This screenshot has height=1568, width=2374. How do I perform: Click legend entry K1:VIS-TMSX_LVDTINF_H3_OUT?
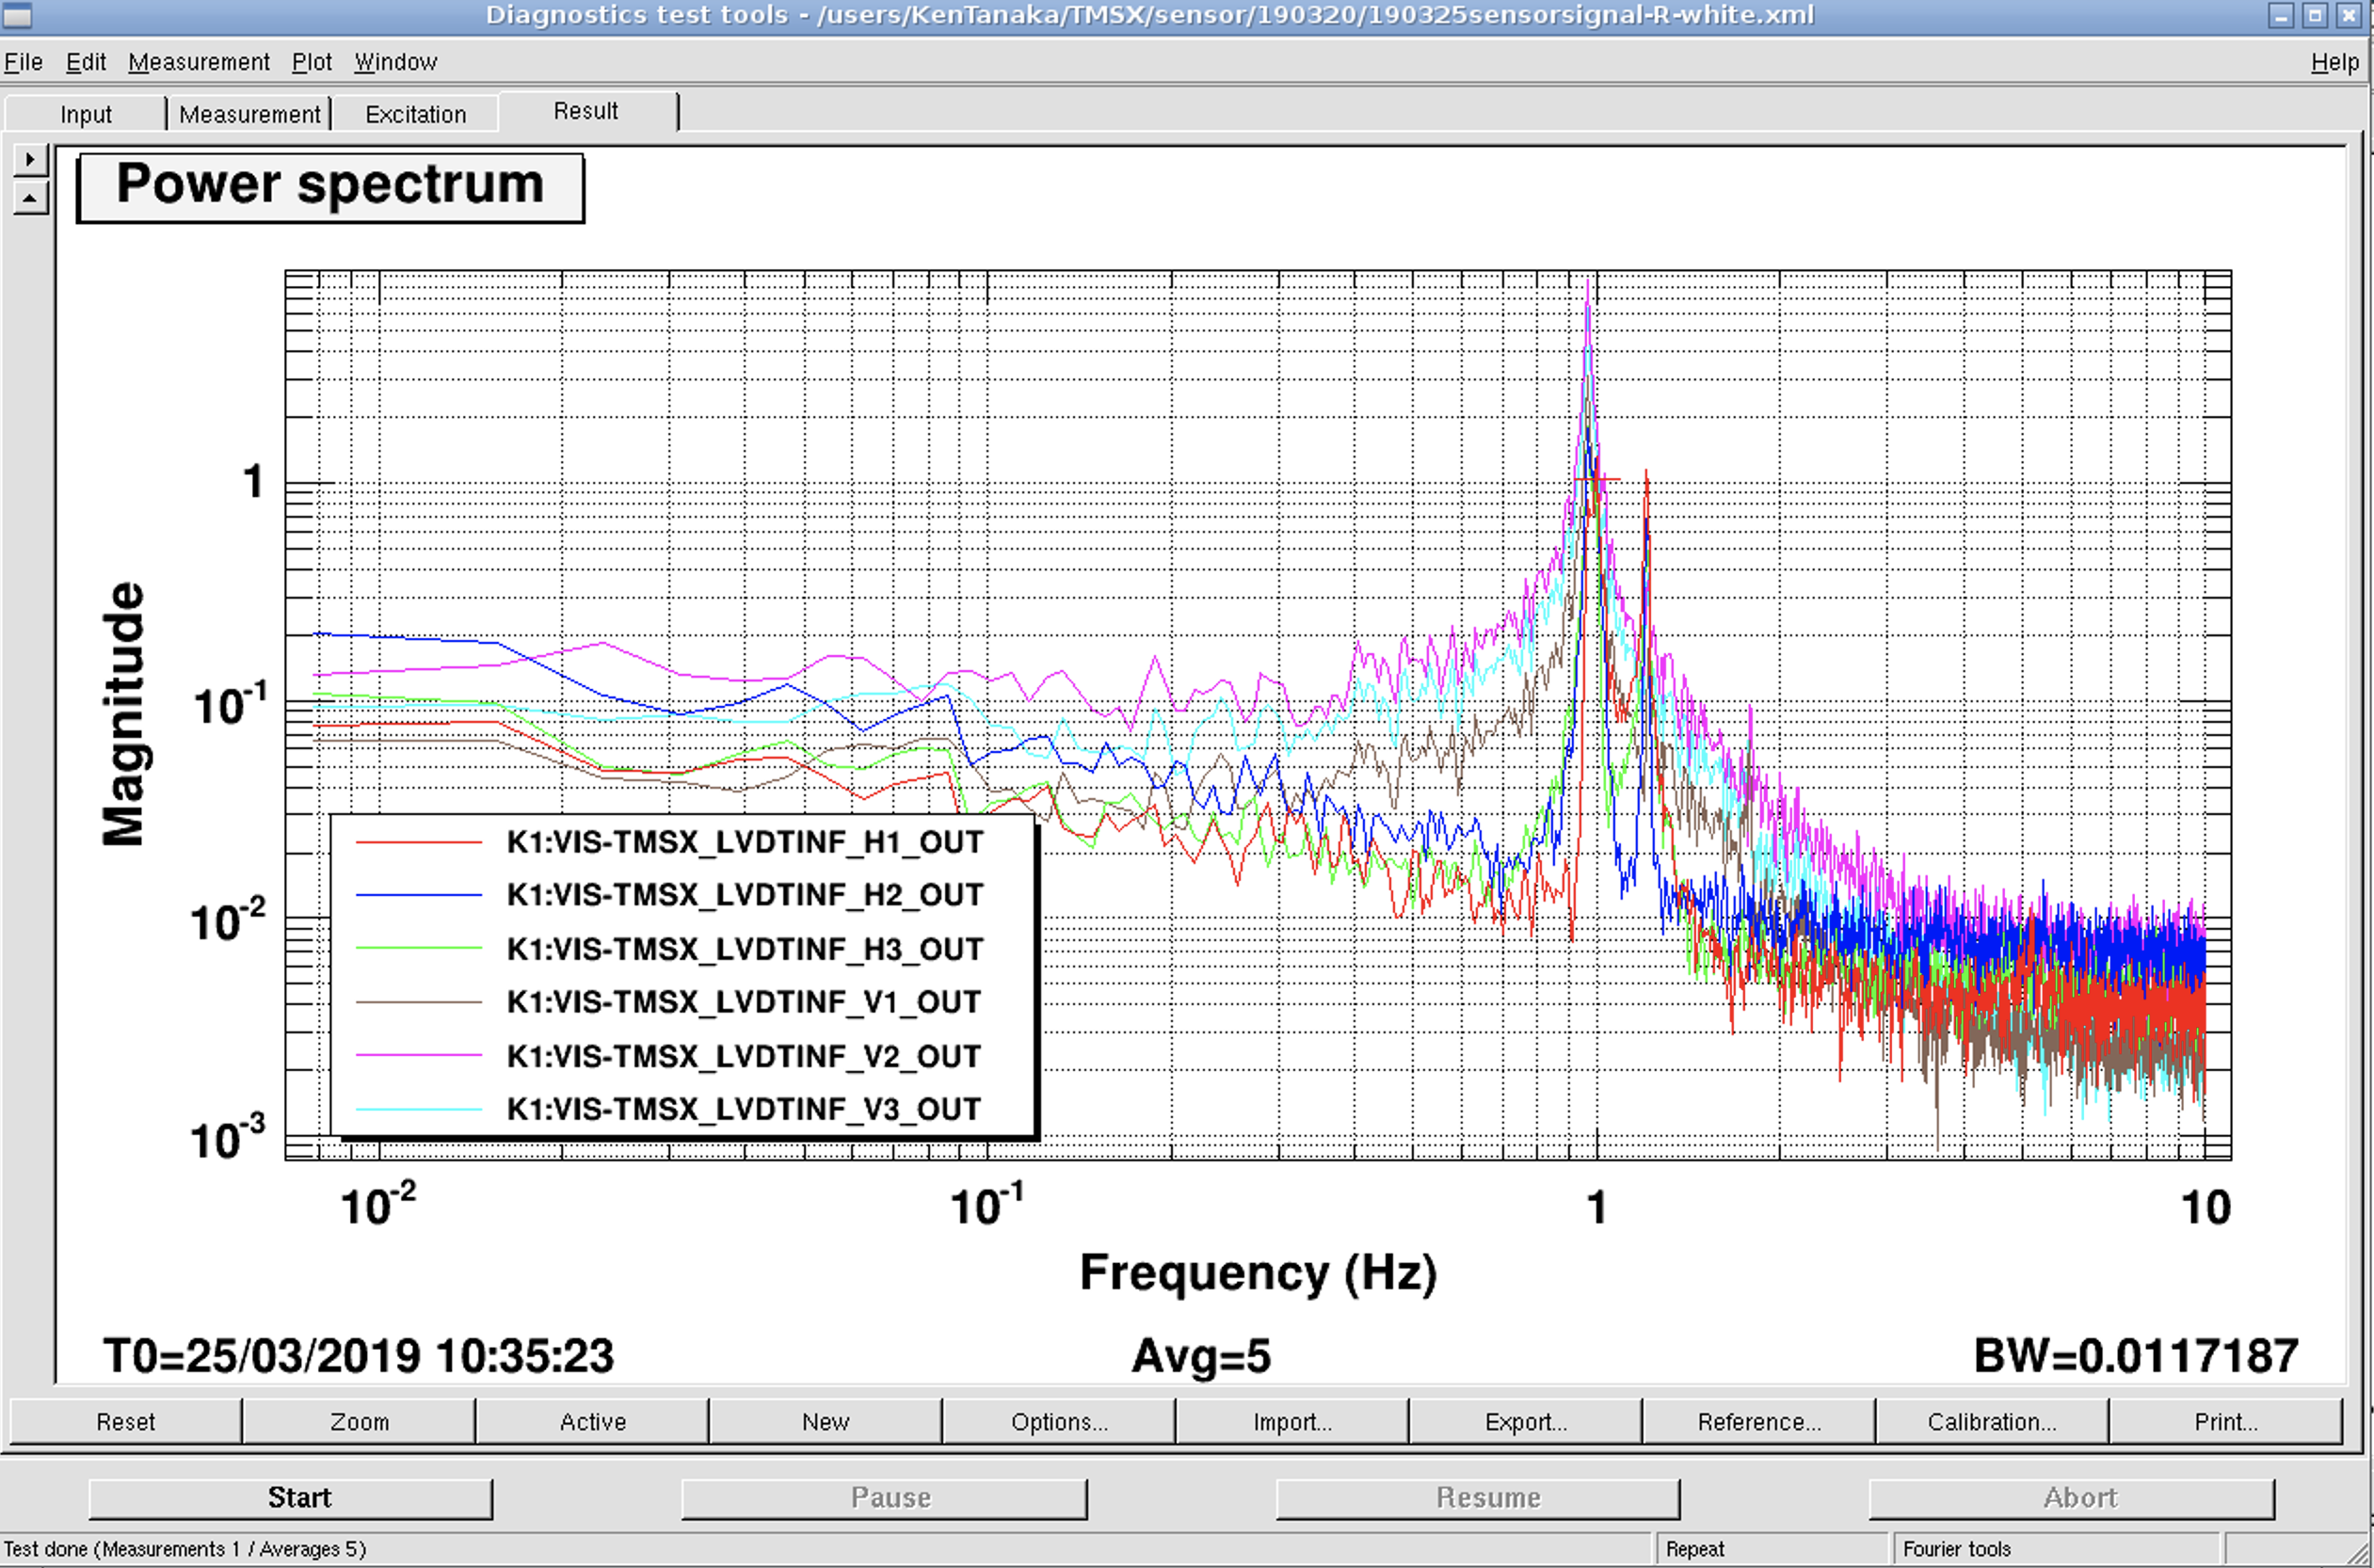coord(745,949)
